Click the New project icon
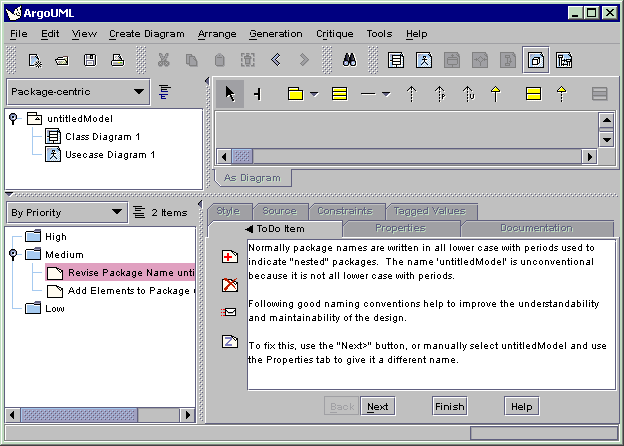624x446 pixels. tap(35, 60)
